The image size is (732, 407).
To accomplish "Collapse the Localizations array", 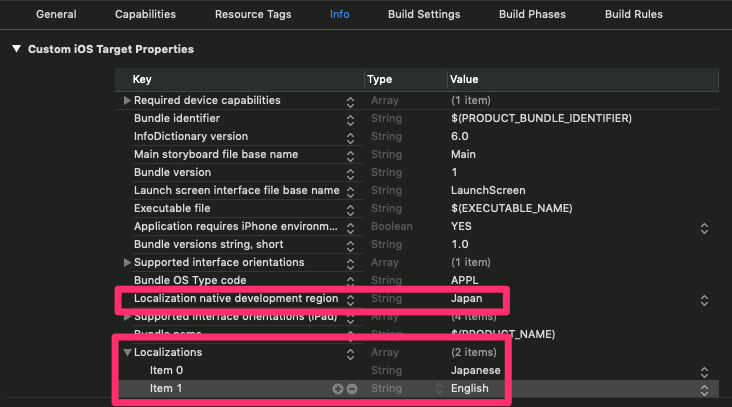I will [127, 353].
